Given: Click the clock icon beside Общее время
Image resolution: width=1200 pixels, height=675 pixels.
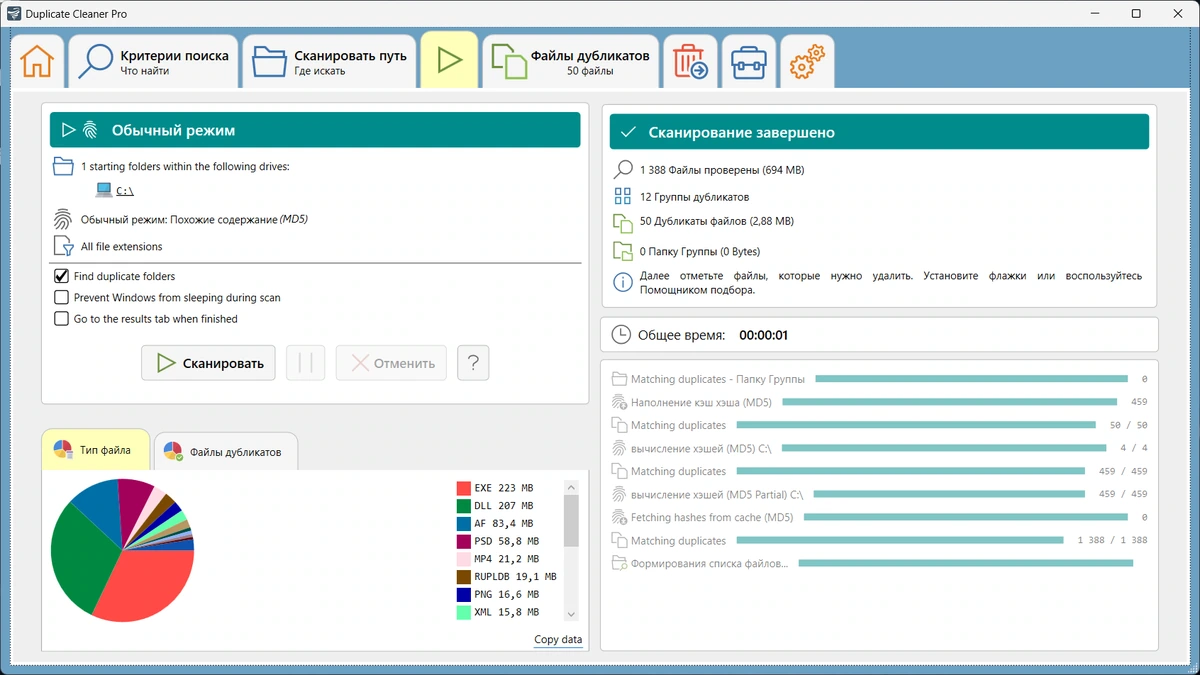Looking at the screenshot, I should 621,335.
